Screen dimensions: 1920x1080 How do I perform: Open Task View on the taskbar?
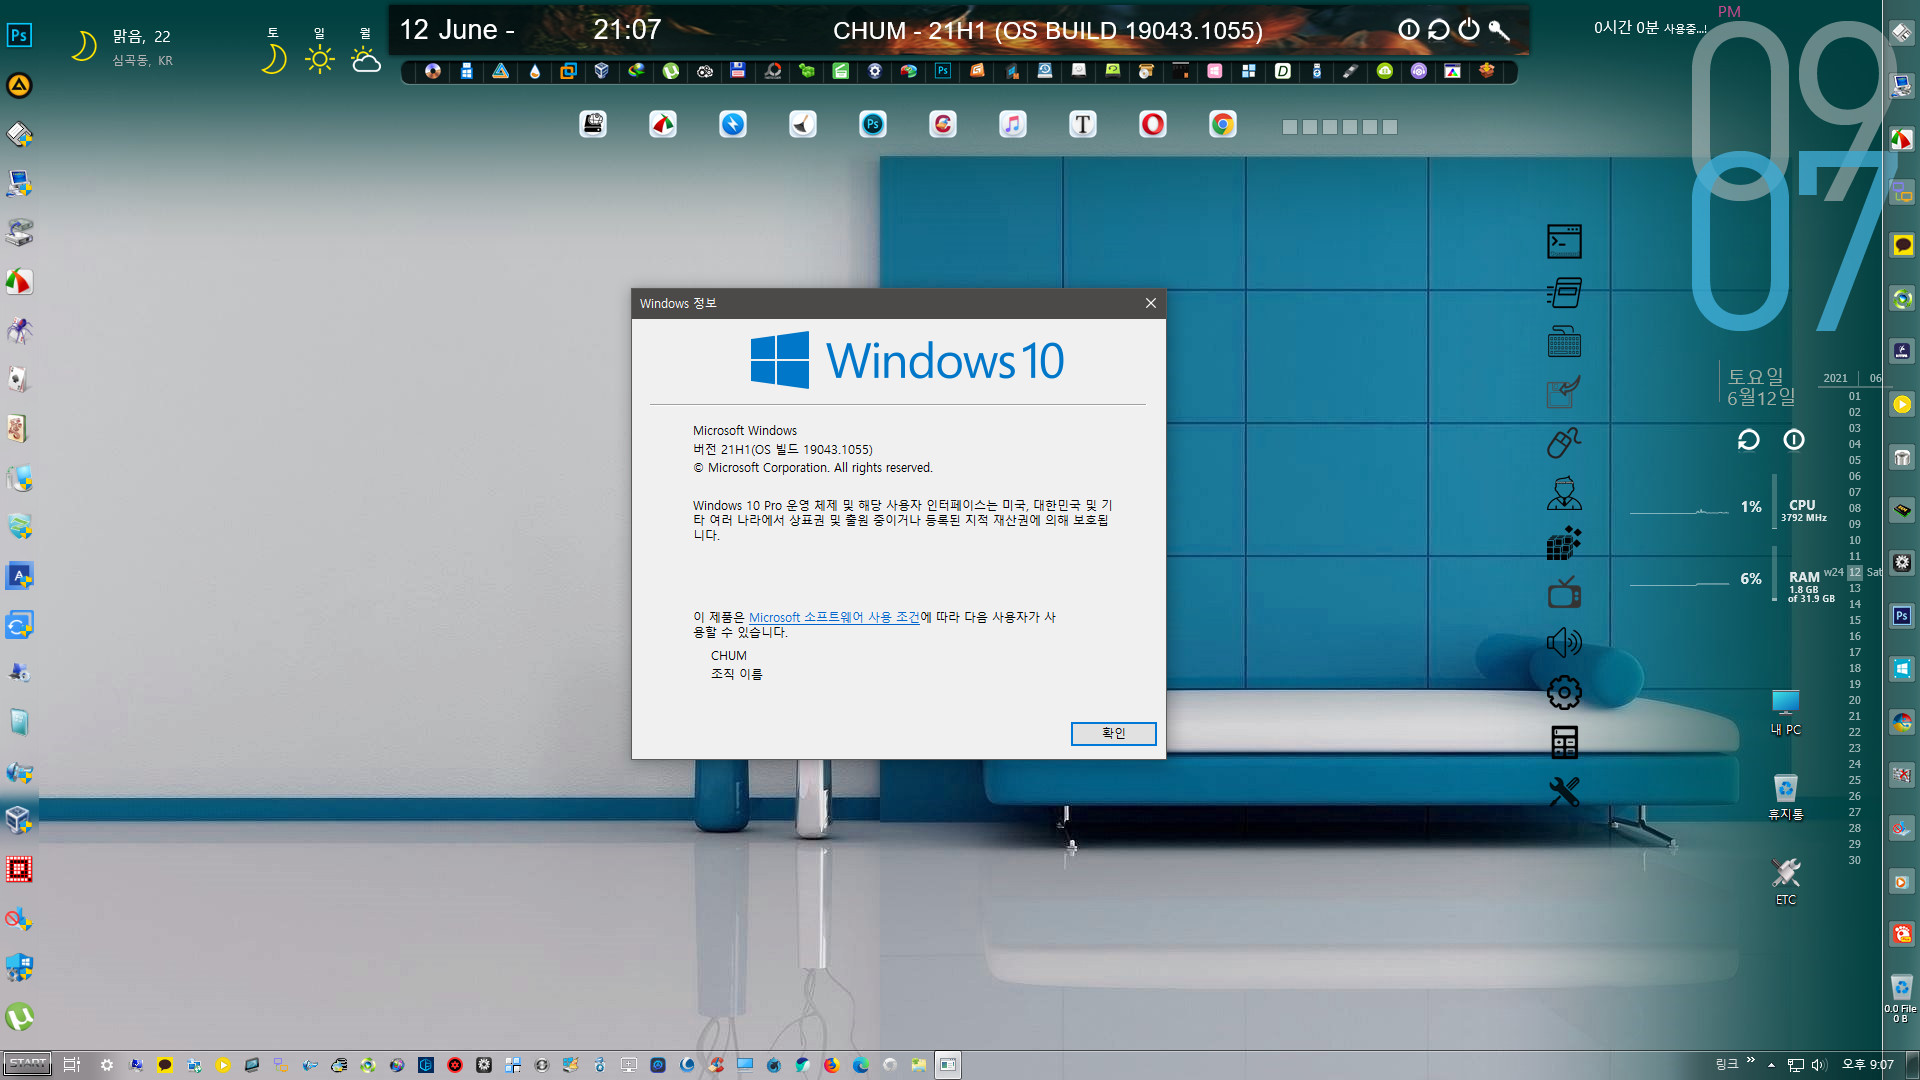[x=71, y=1065]
